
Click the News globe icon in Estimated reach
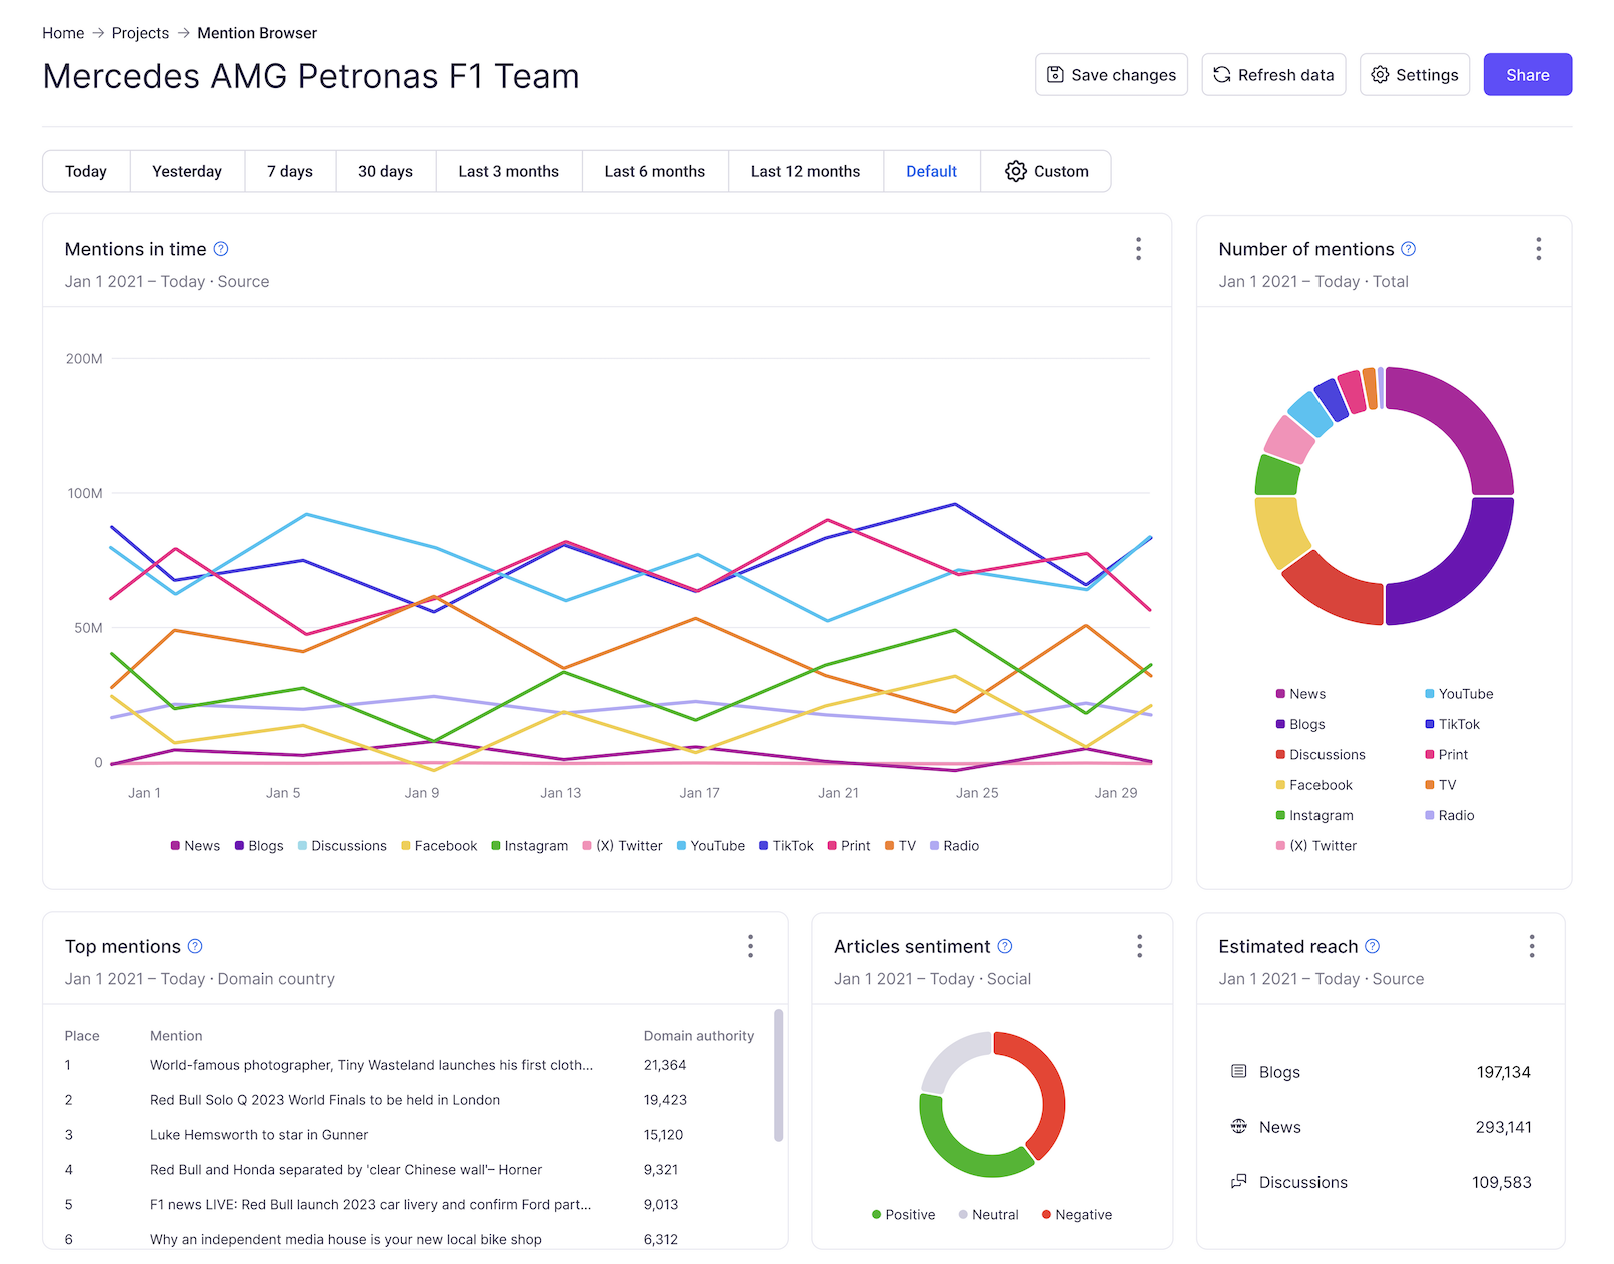[x=1238, y=1126]
